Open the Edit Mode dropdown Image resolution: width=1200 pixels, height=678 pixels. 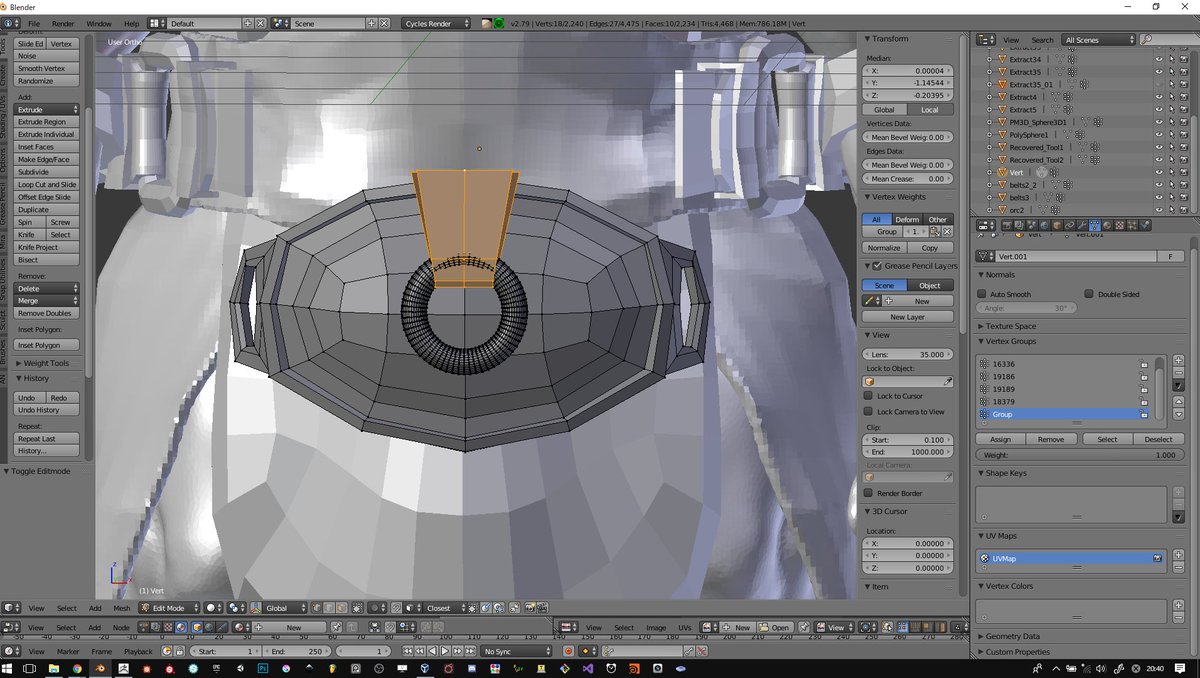click(x=170, y=607)
